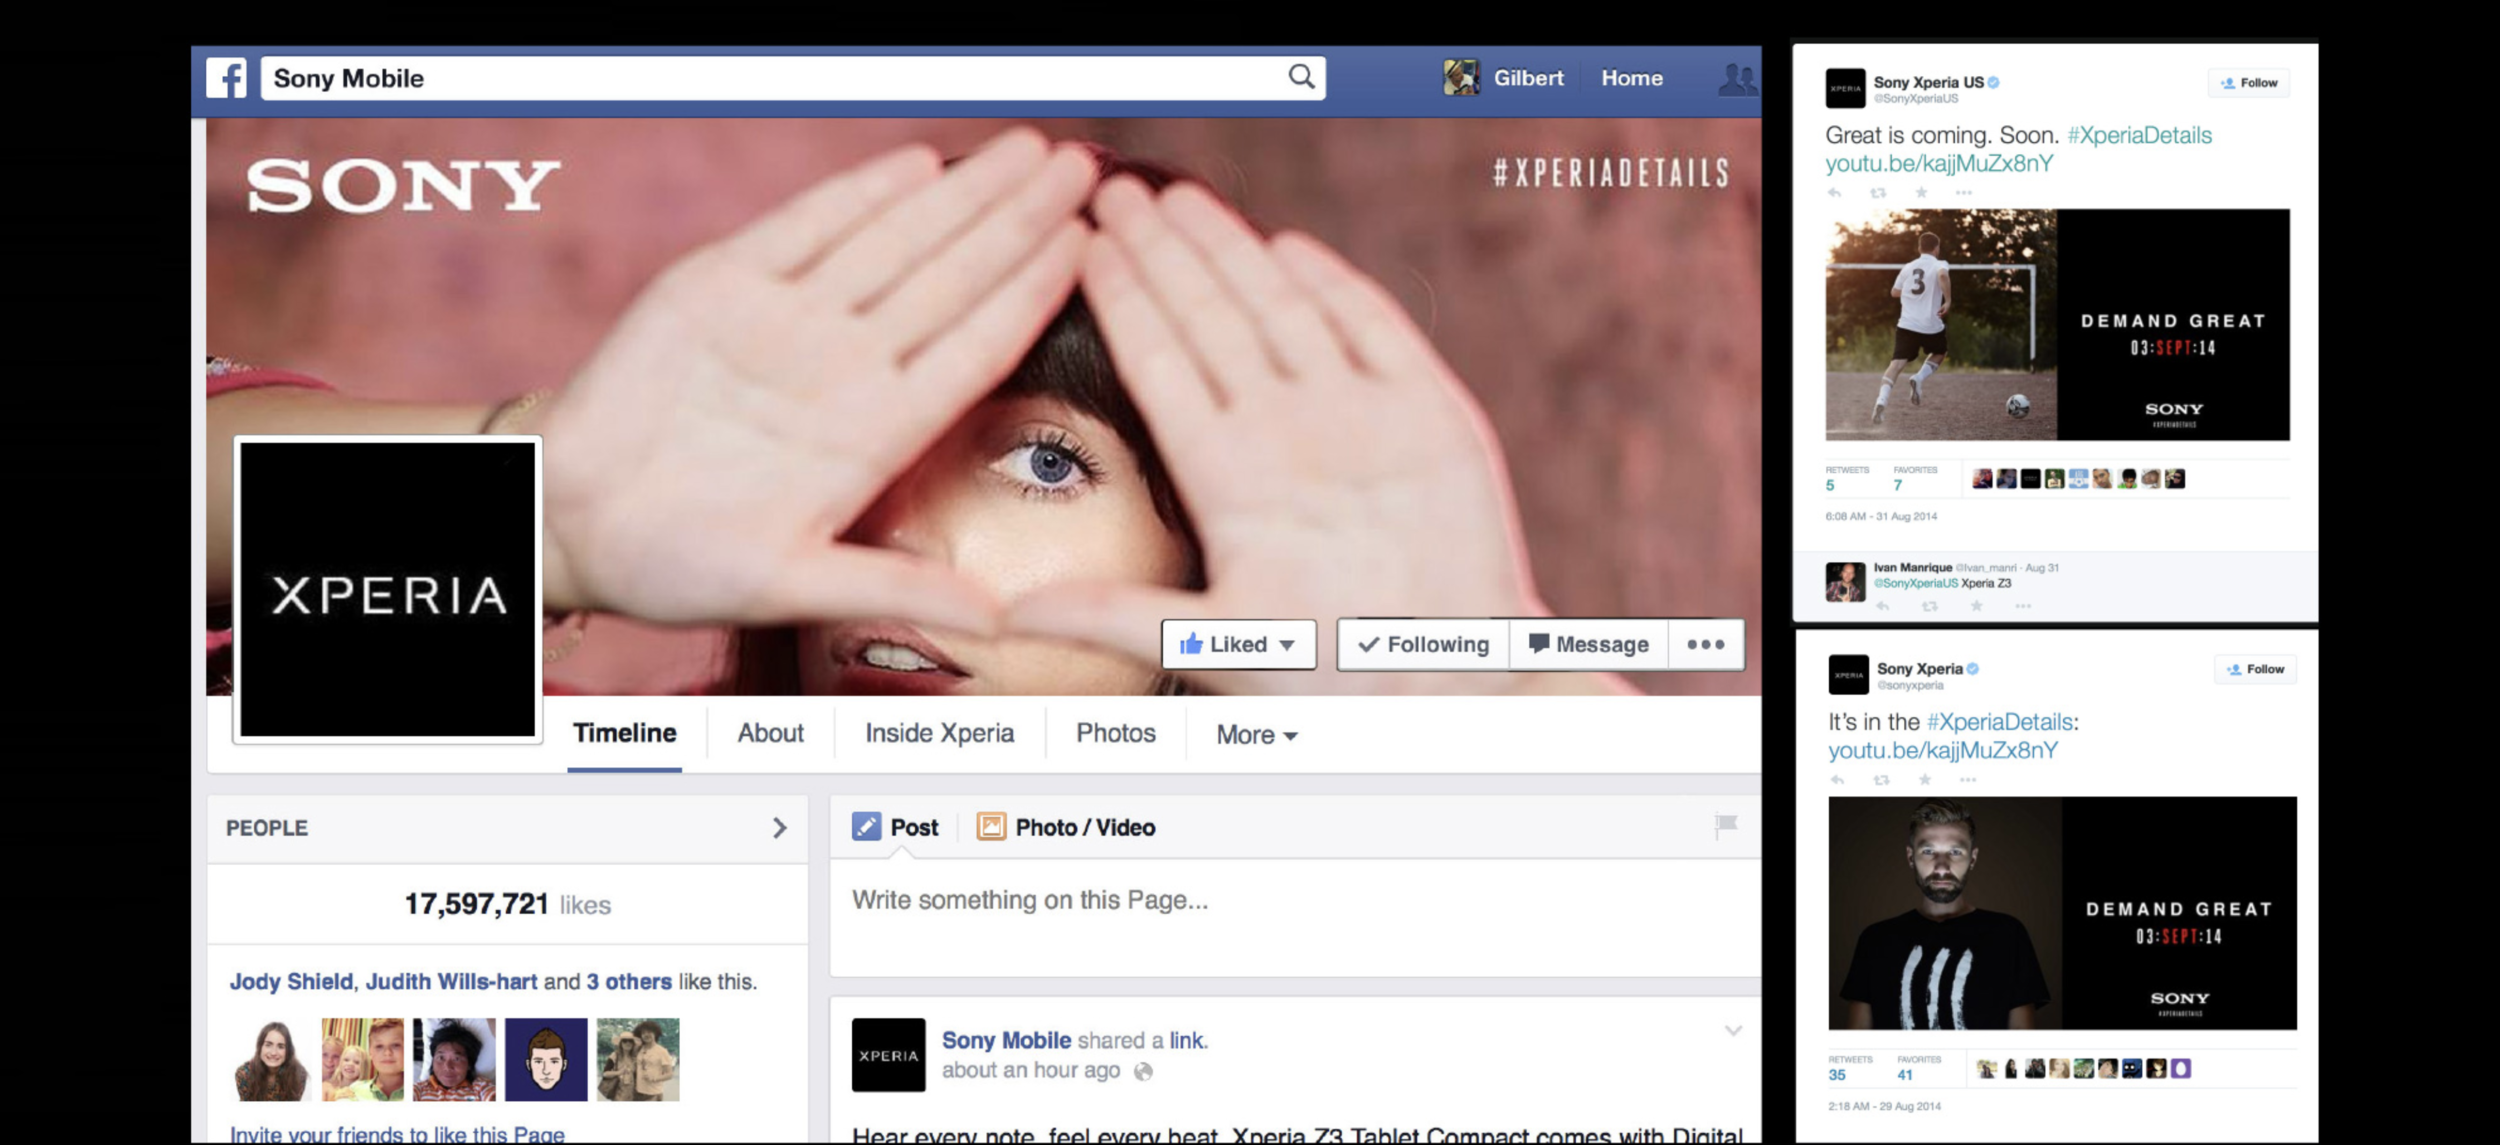Image resolution: width=2500 pixels, height=1145 pixels.
Task: Go to Home in top bar
Action: [x=1631, y=78]
